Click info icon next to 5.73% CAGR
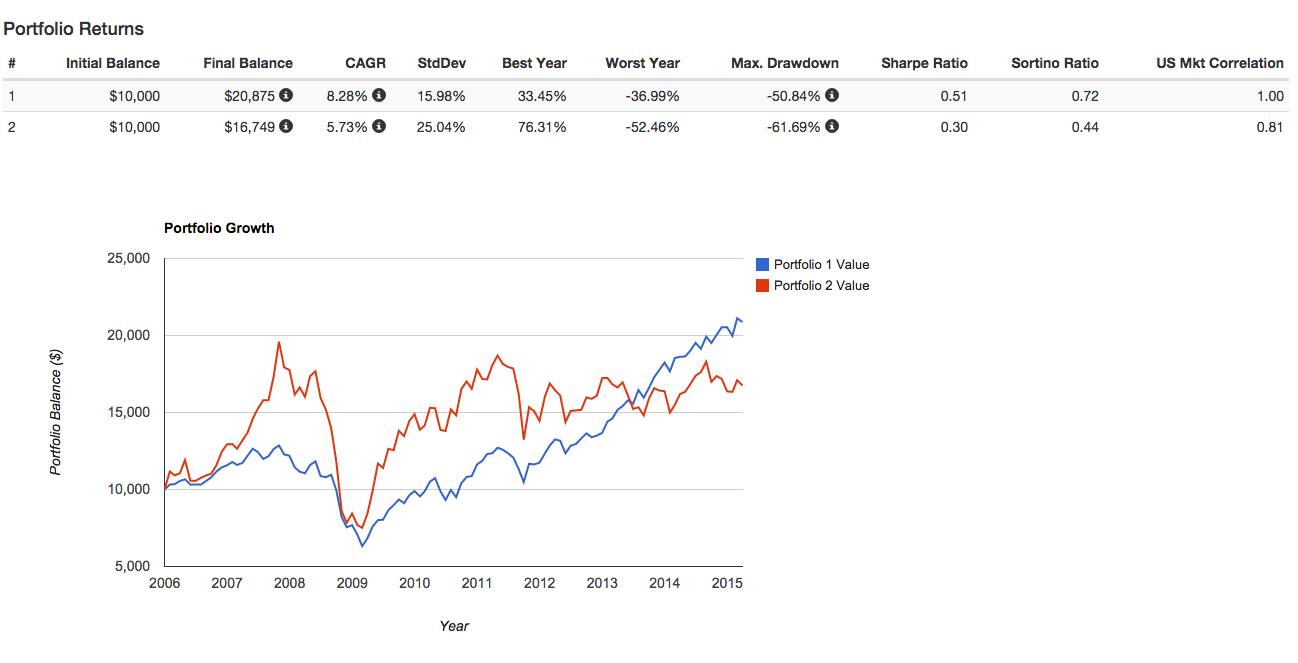This screenshot has width=1298, height=663. point(379,126)
